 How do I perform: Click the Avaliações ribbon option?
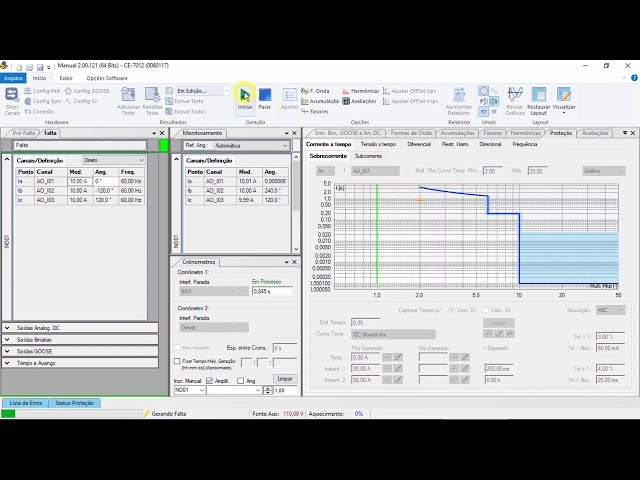tap(359, 101)
